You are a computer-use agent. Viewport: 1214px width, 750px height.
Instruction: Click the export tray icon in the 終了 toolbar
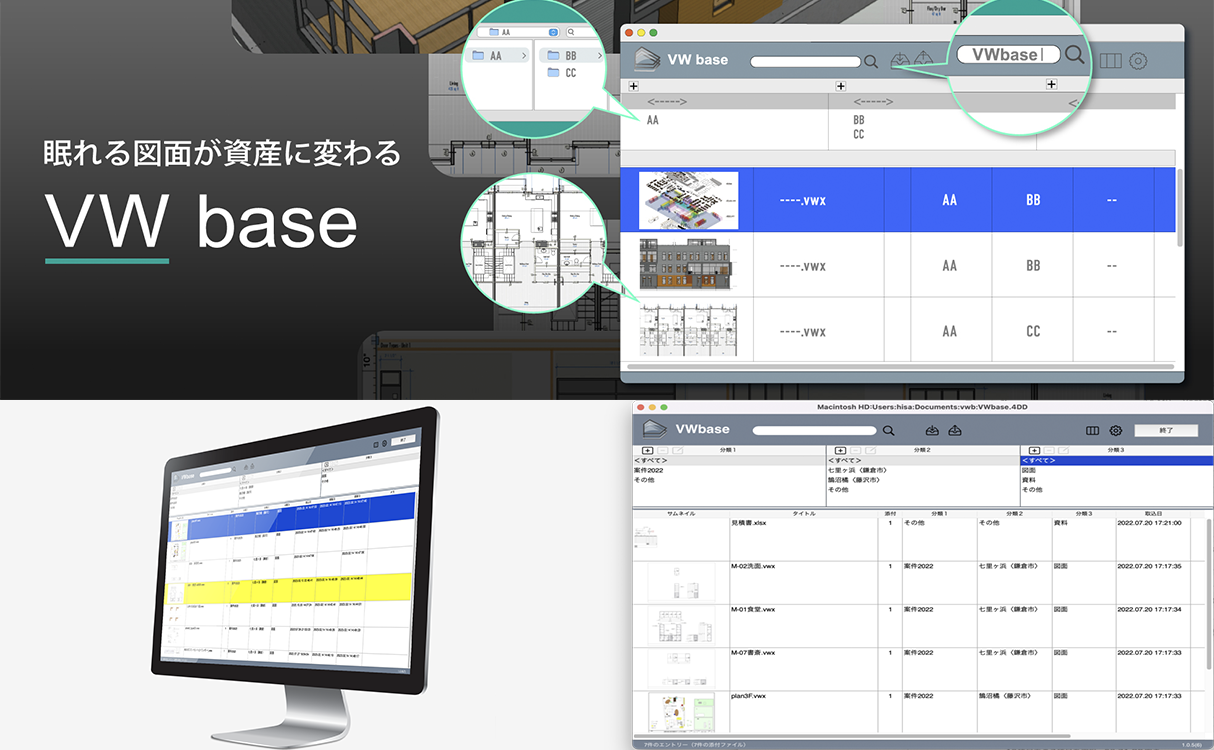click(x=955, y=431)
